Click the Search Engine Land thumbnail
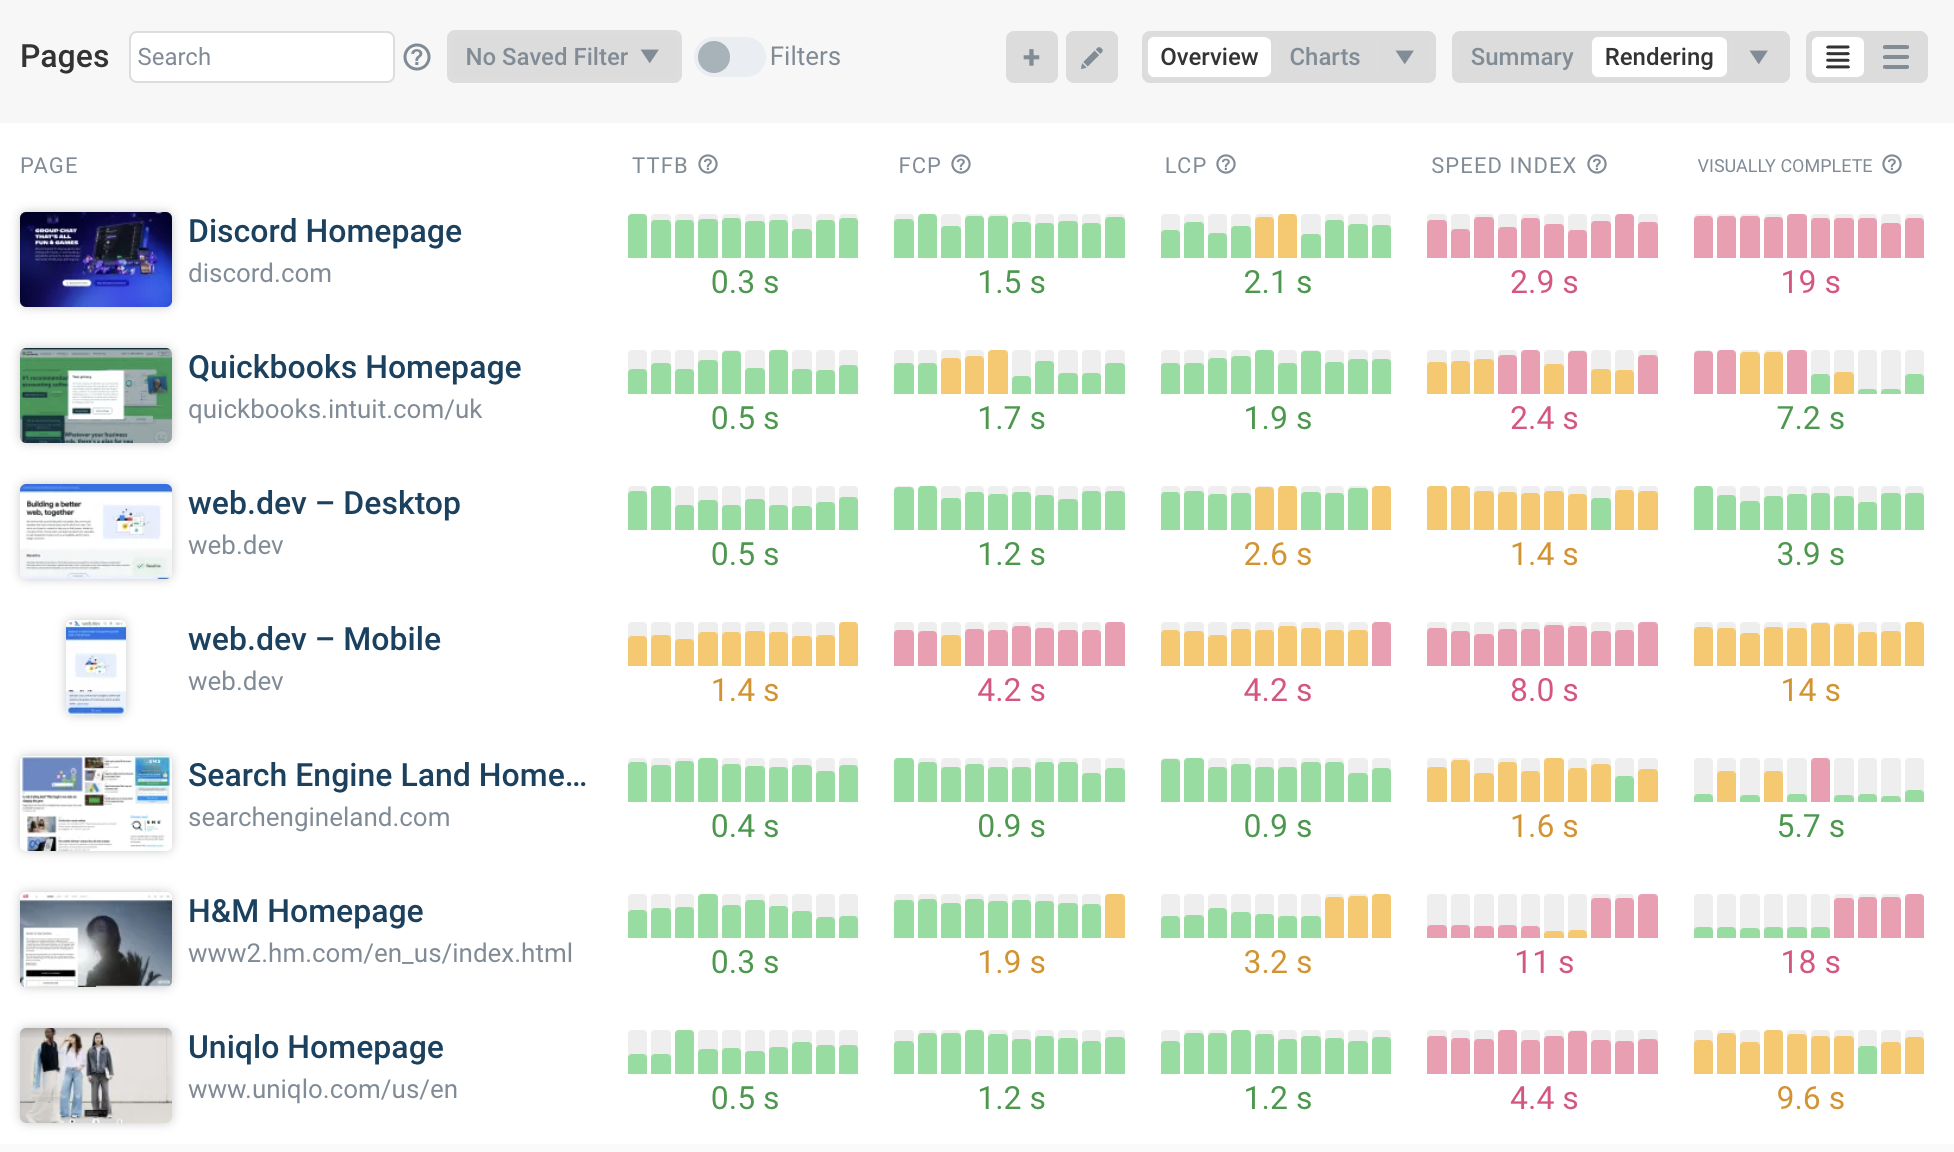1954x1152 pixels. [96, 803]
